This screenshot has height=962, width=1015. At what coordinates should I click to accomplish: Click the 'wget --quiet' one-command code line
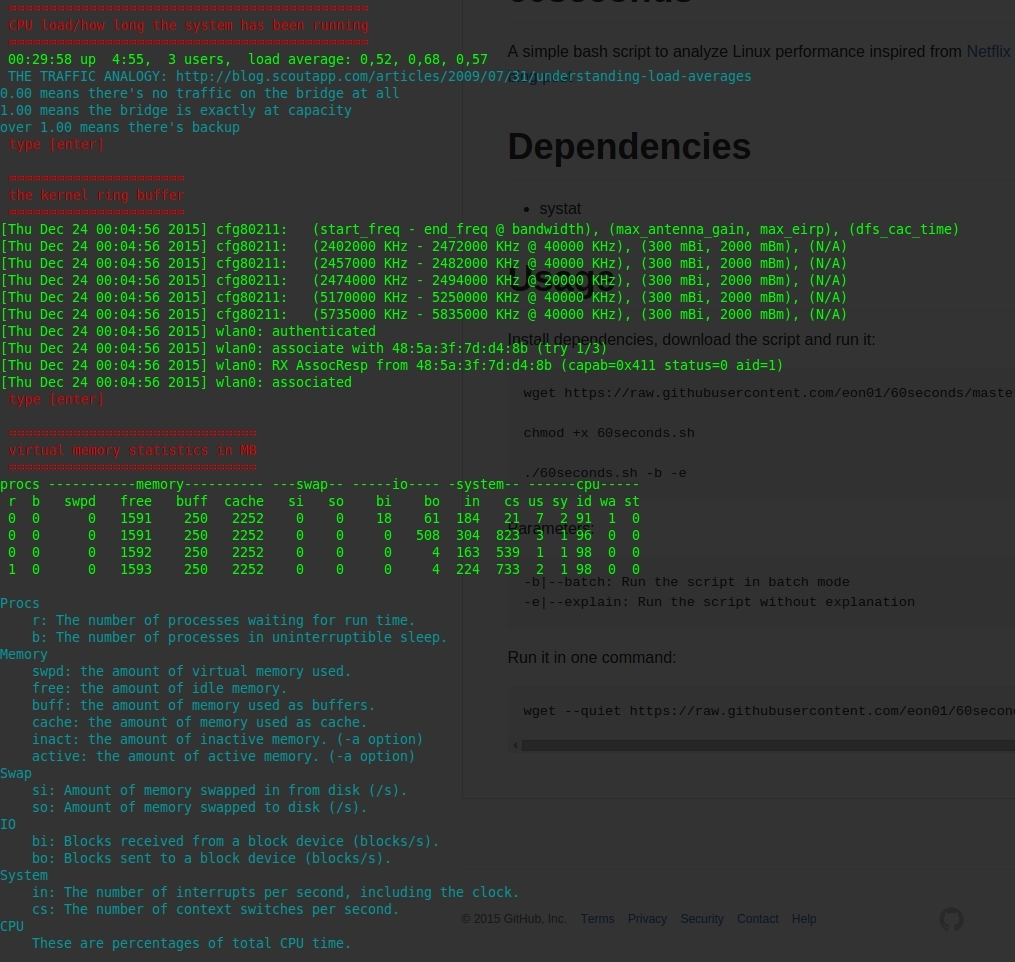(x=769, y=711)
